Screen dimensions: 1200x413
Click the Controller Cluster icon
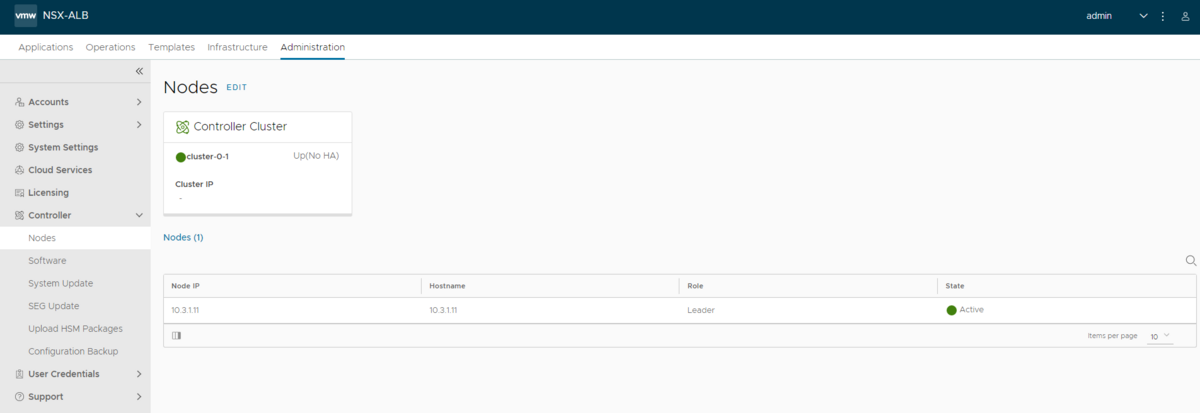(x=182, y=127)
